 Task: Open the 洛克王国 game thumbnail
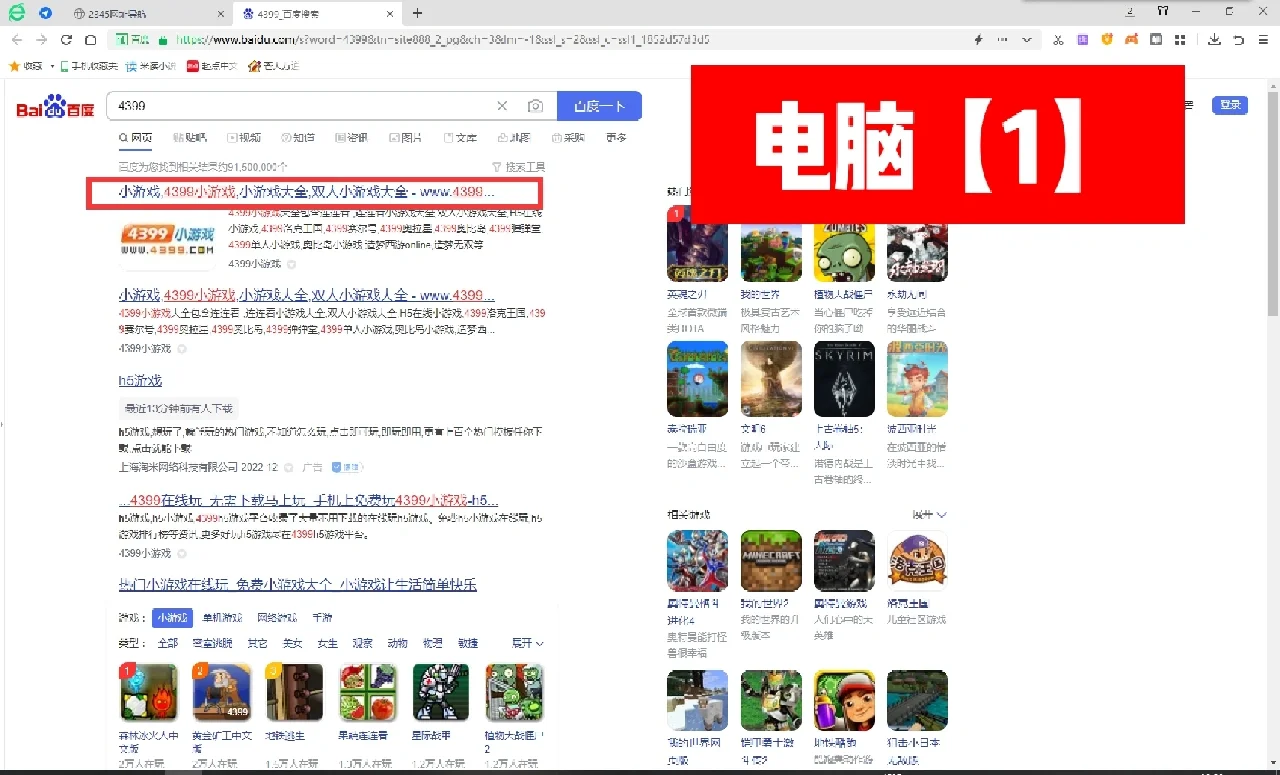click(x=917, y=561)
